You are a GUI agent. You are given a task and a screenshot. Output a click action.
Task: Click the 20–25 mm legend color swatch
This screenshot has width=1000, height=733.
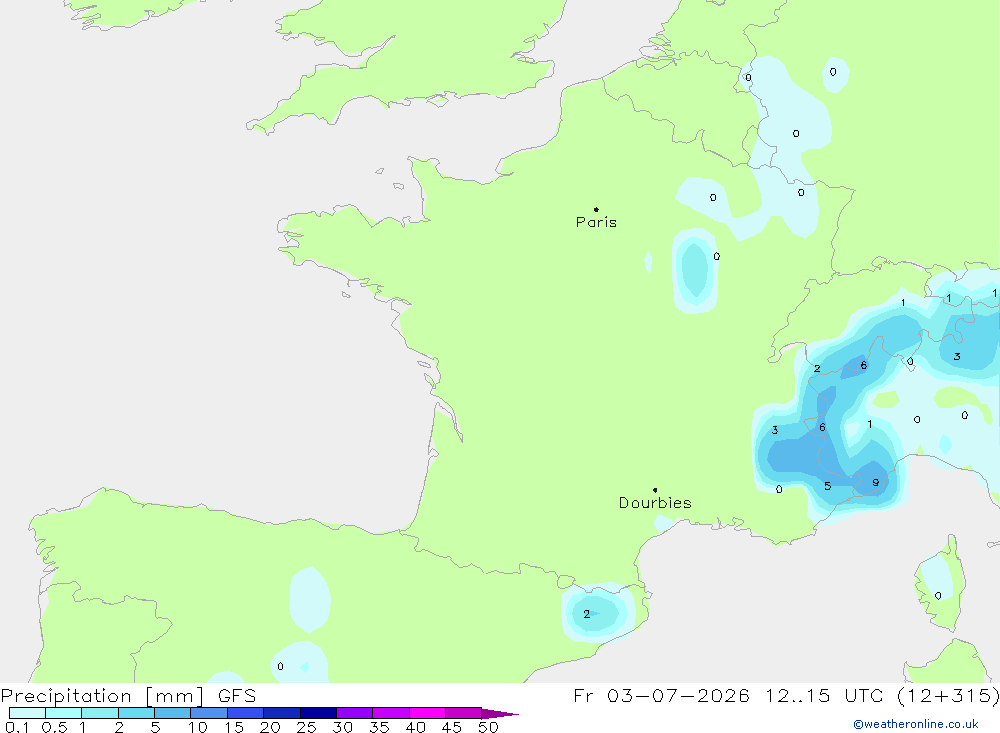[282, 713]
